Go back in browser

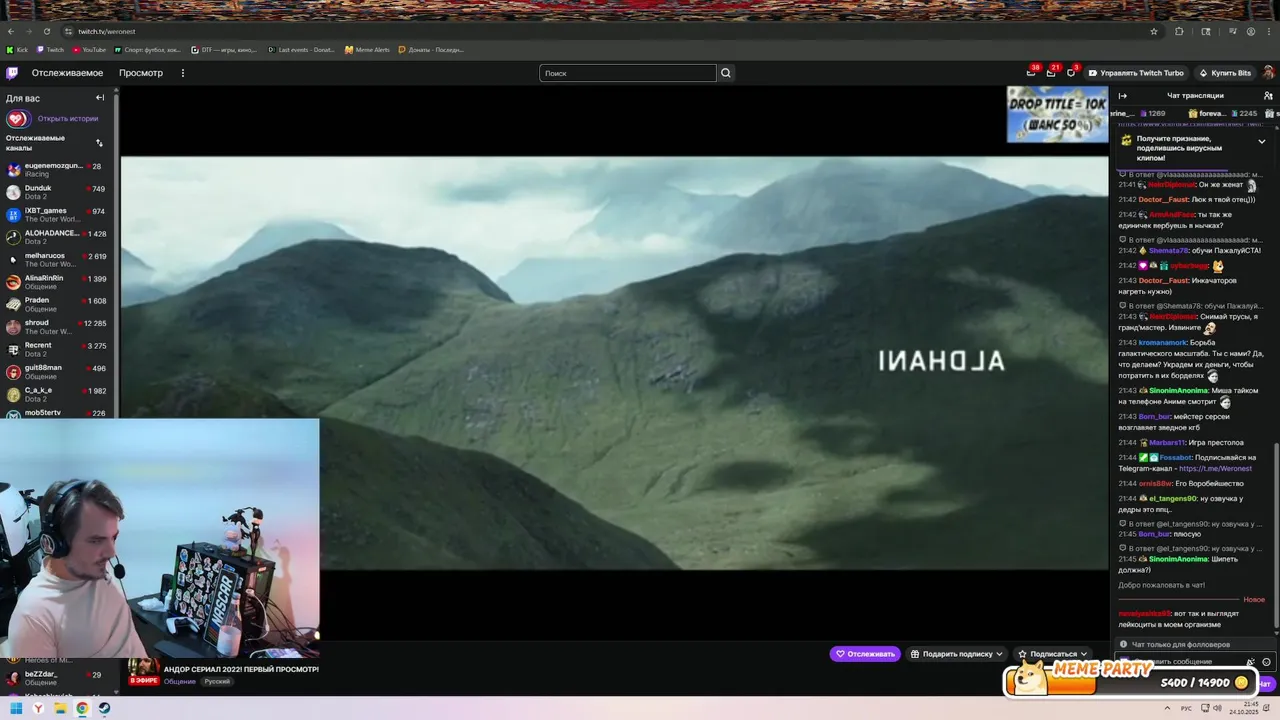point(11,31)
